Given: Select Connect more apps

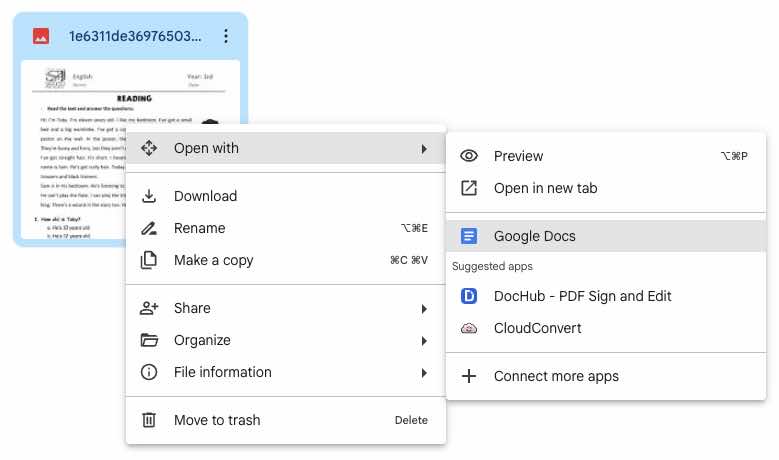Looking at the screenshot, I should [606, 376].
